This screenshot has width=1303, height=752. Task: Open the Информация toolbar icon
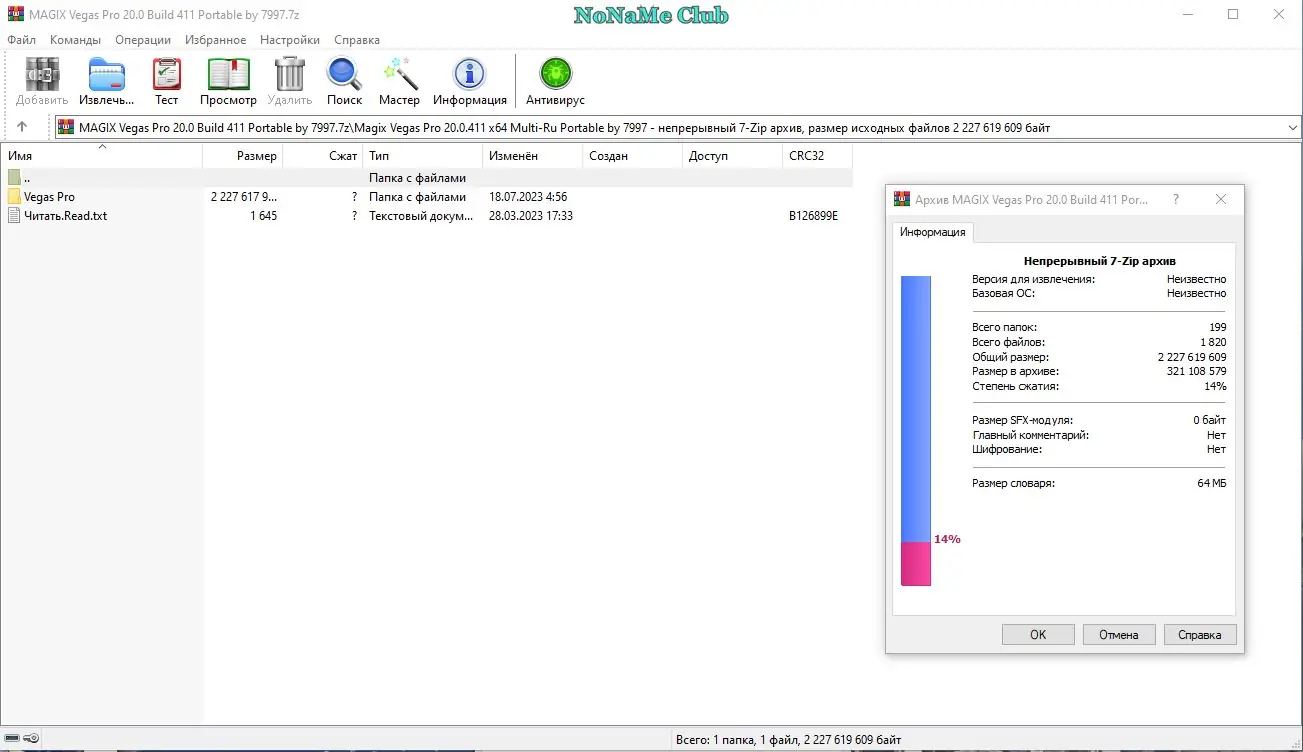click(x=469, y=75)
